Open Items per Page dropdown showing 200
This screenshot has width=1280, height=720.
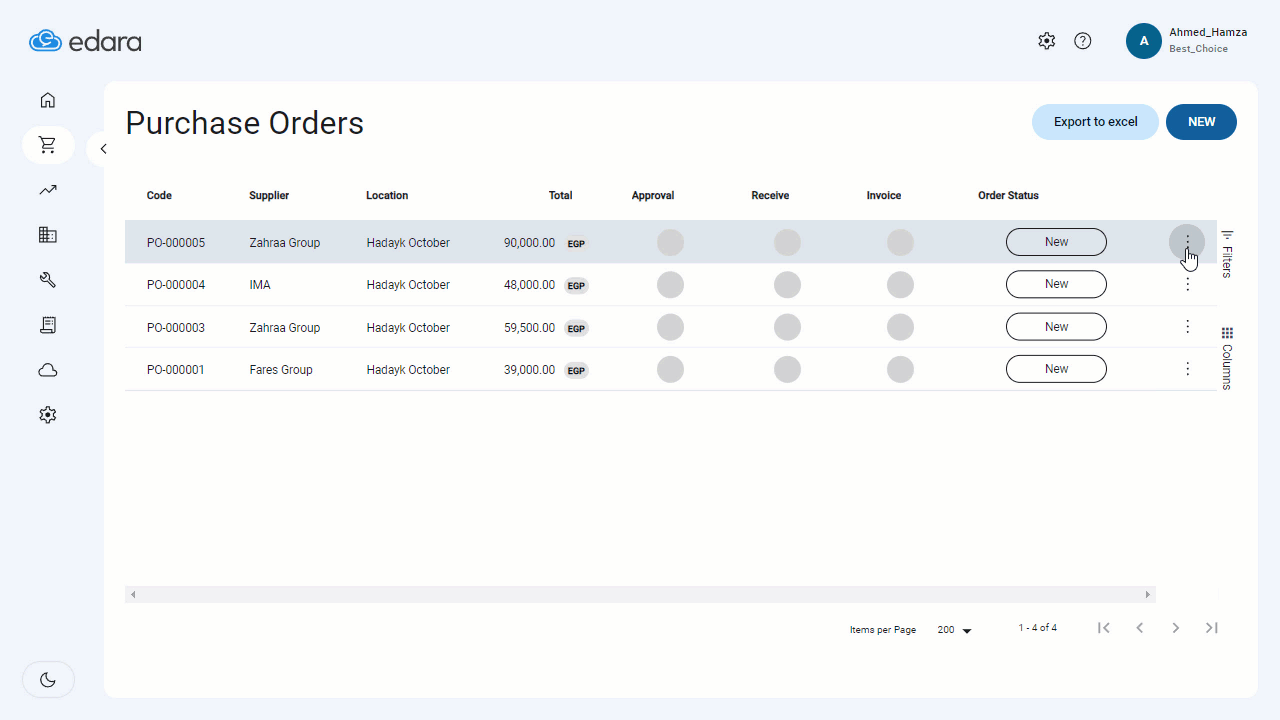pos(954,630)
